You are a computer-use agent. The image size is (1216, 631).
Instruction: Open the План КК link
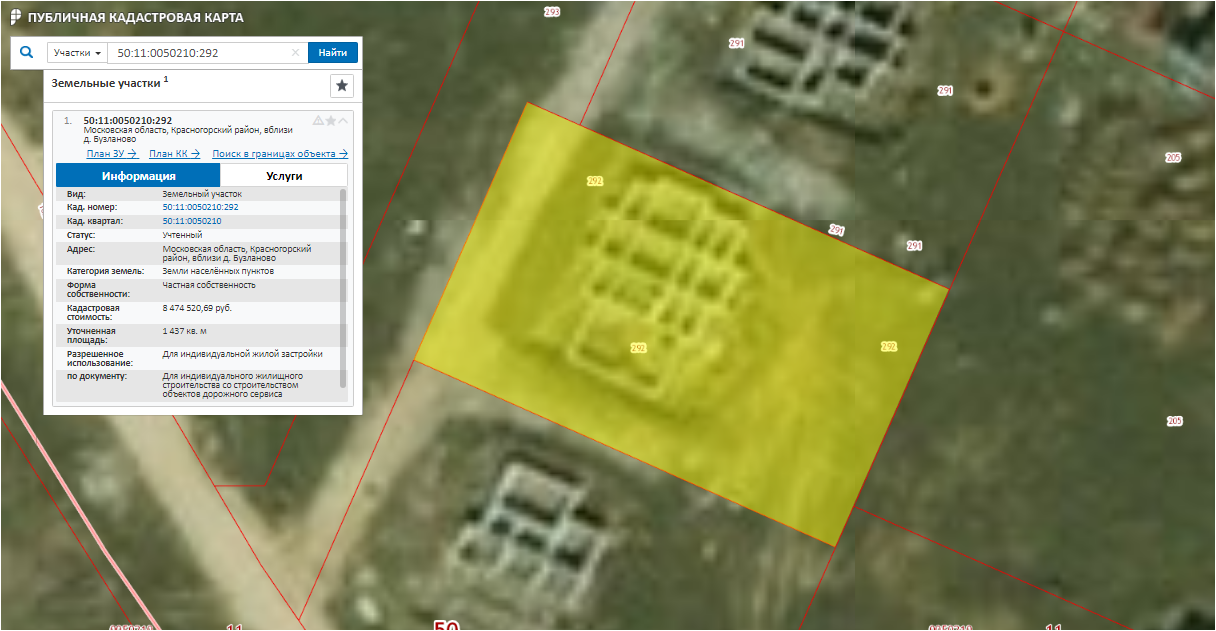coord(174,154)
